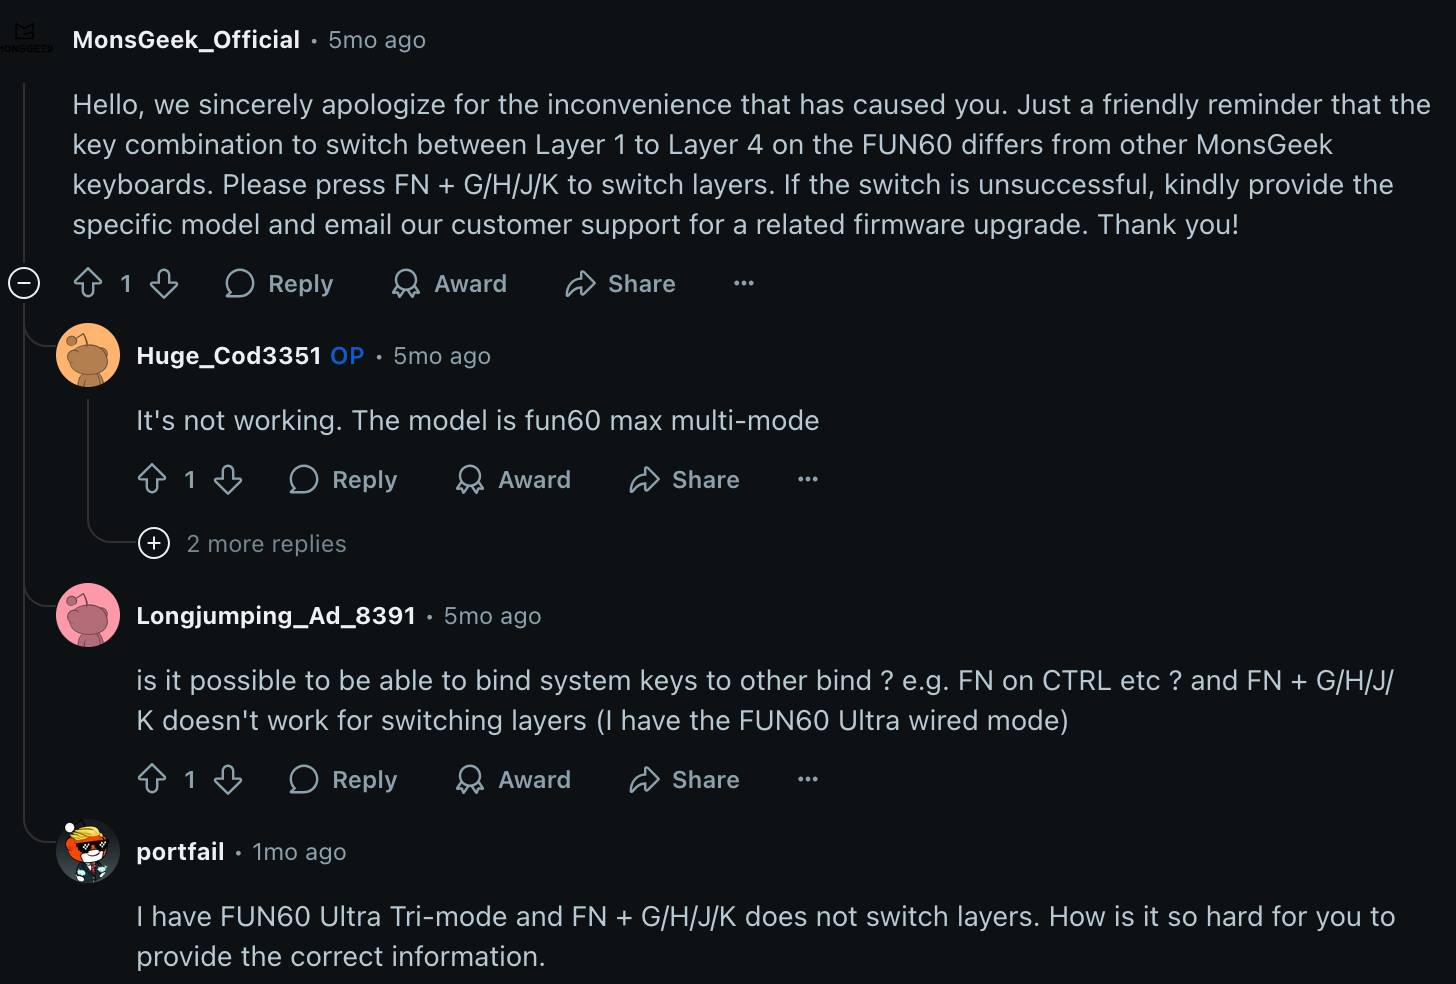1456x984 pixels.
Task: Upvote Longjumping_Ad_8391's comment
Action: (x=152, y=779)
